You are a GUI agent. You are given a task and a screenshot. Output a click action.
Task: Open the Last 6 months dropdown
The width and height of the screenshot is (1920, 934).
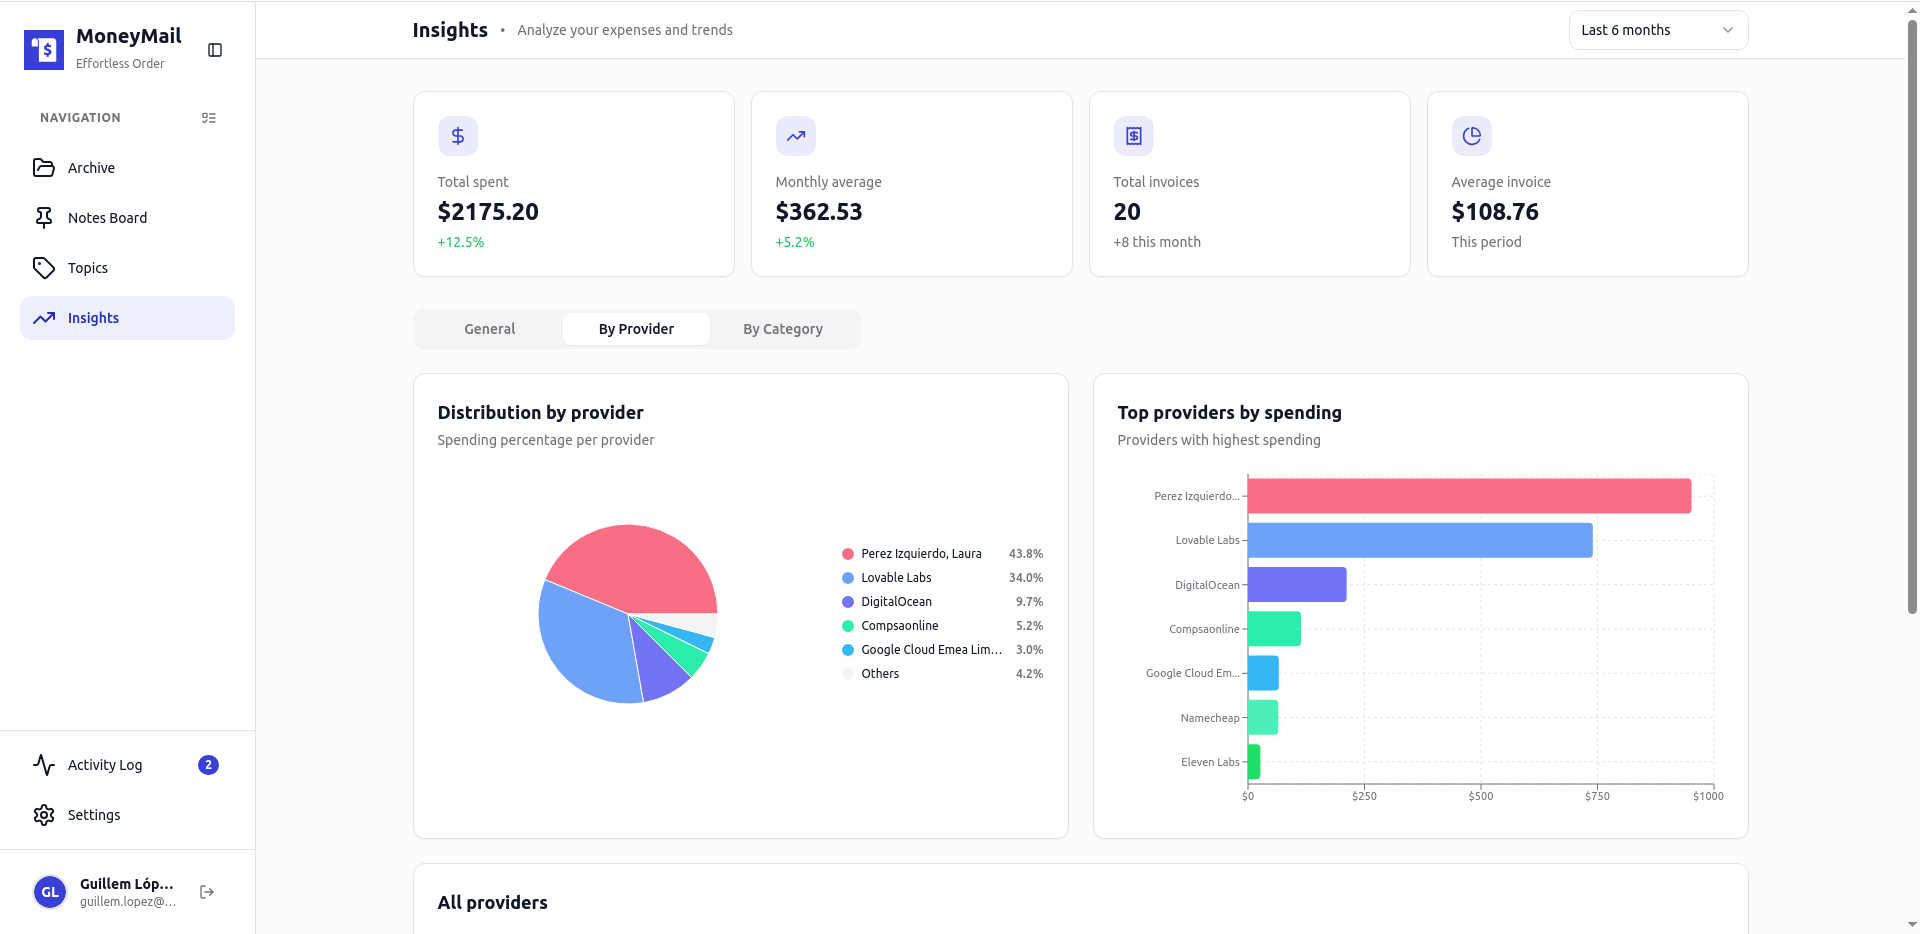click(1657, 30)
